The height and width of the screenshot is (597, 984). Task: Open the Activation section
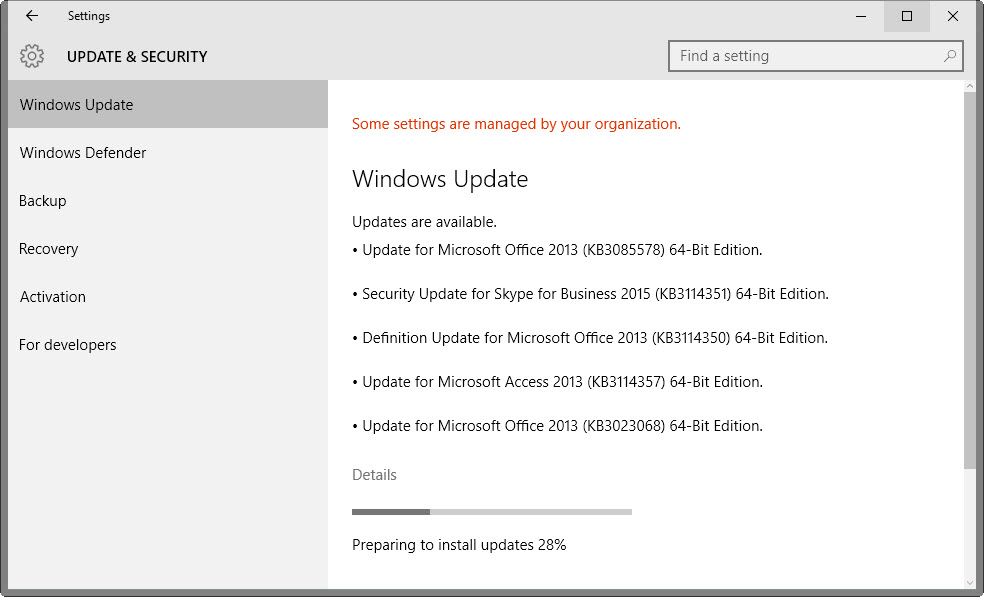[x=168, y=296]
